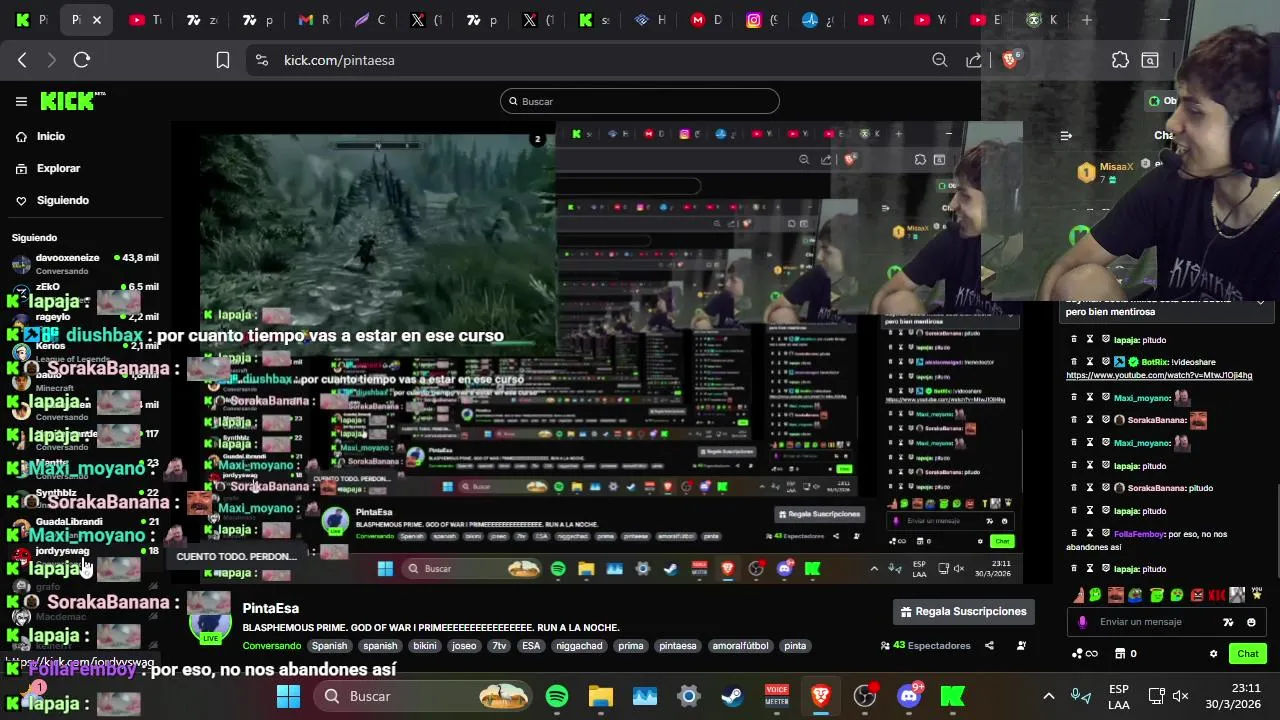Viewport: 1280px width, 720px height.
Task: Select Inicio in the sidebar
Action: (50, 136)
